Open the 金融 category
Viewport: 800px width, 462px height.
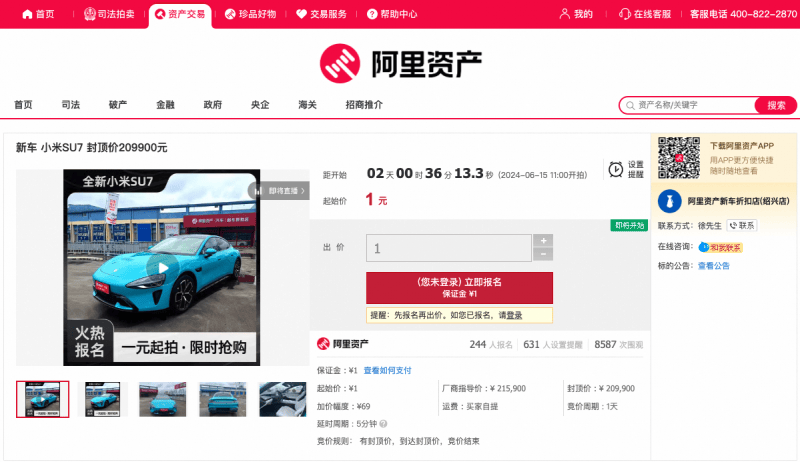(x=165, y=105)
